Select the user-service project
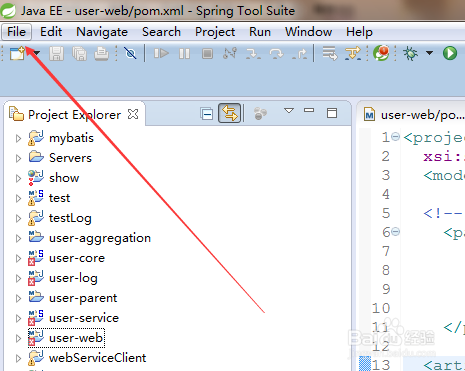Screen dimensions: 465x371 [84, 318]
